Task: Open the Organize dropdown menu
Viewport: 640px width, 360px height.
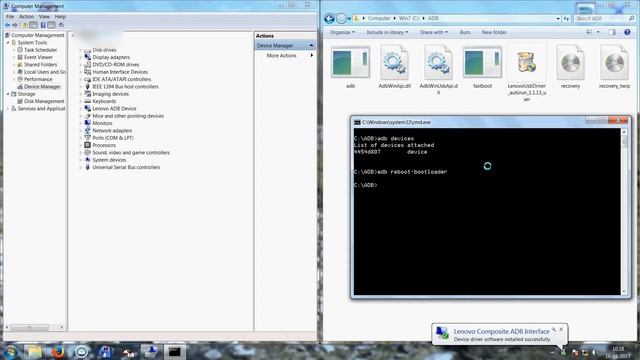Action: 342,32
